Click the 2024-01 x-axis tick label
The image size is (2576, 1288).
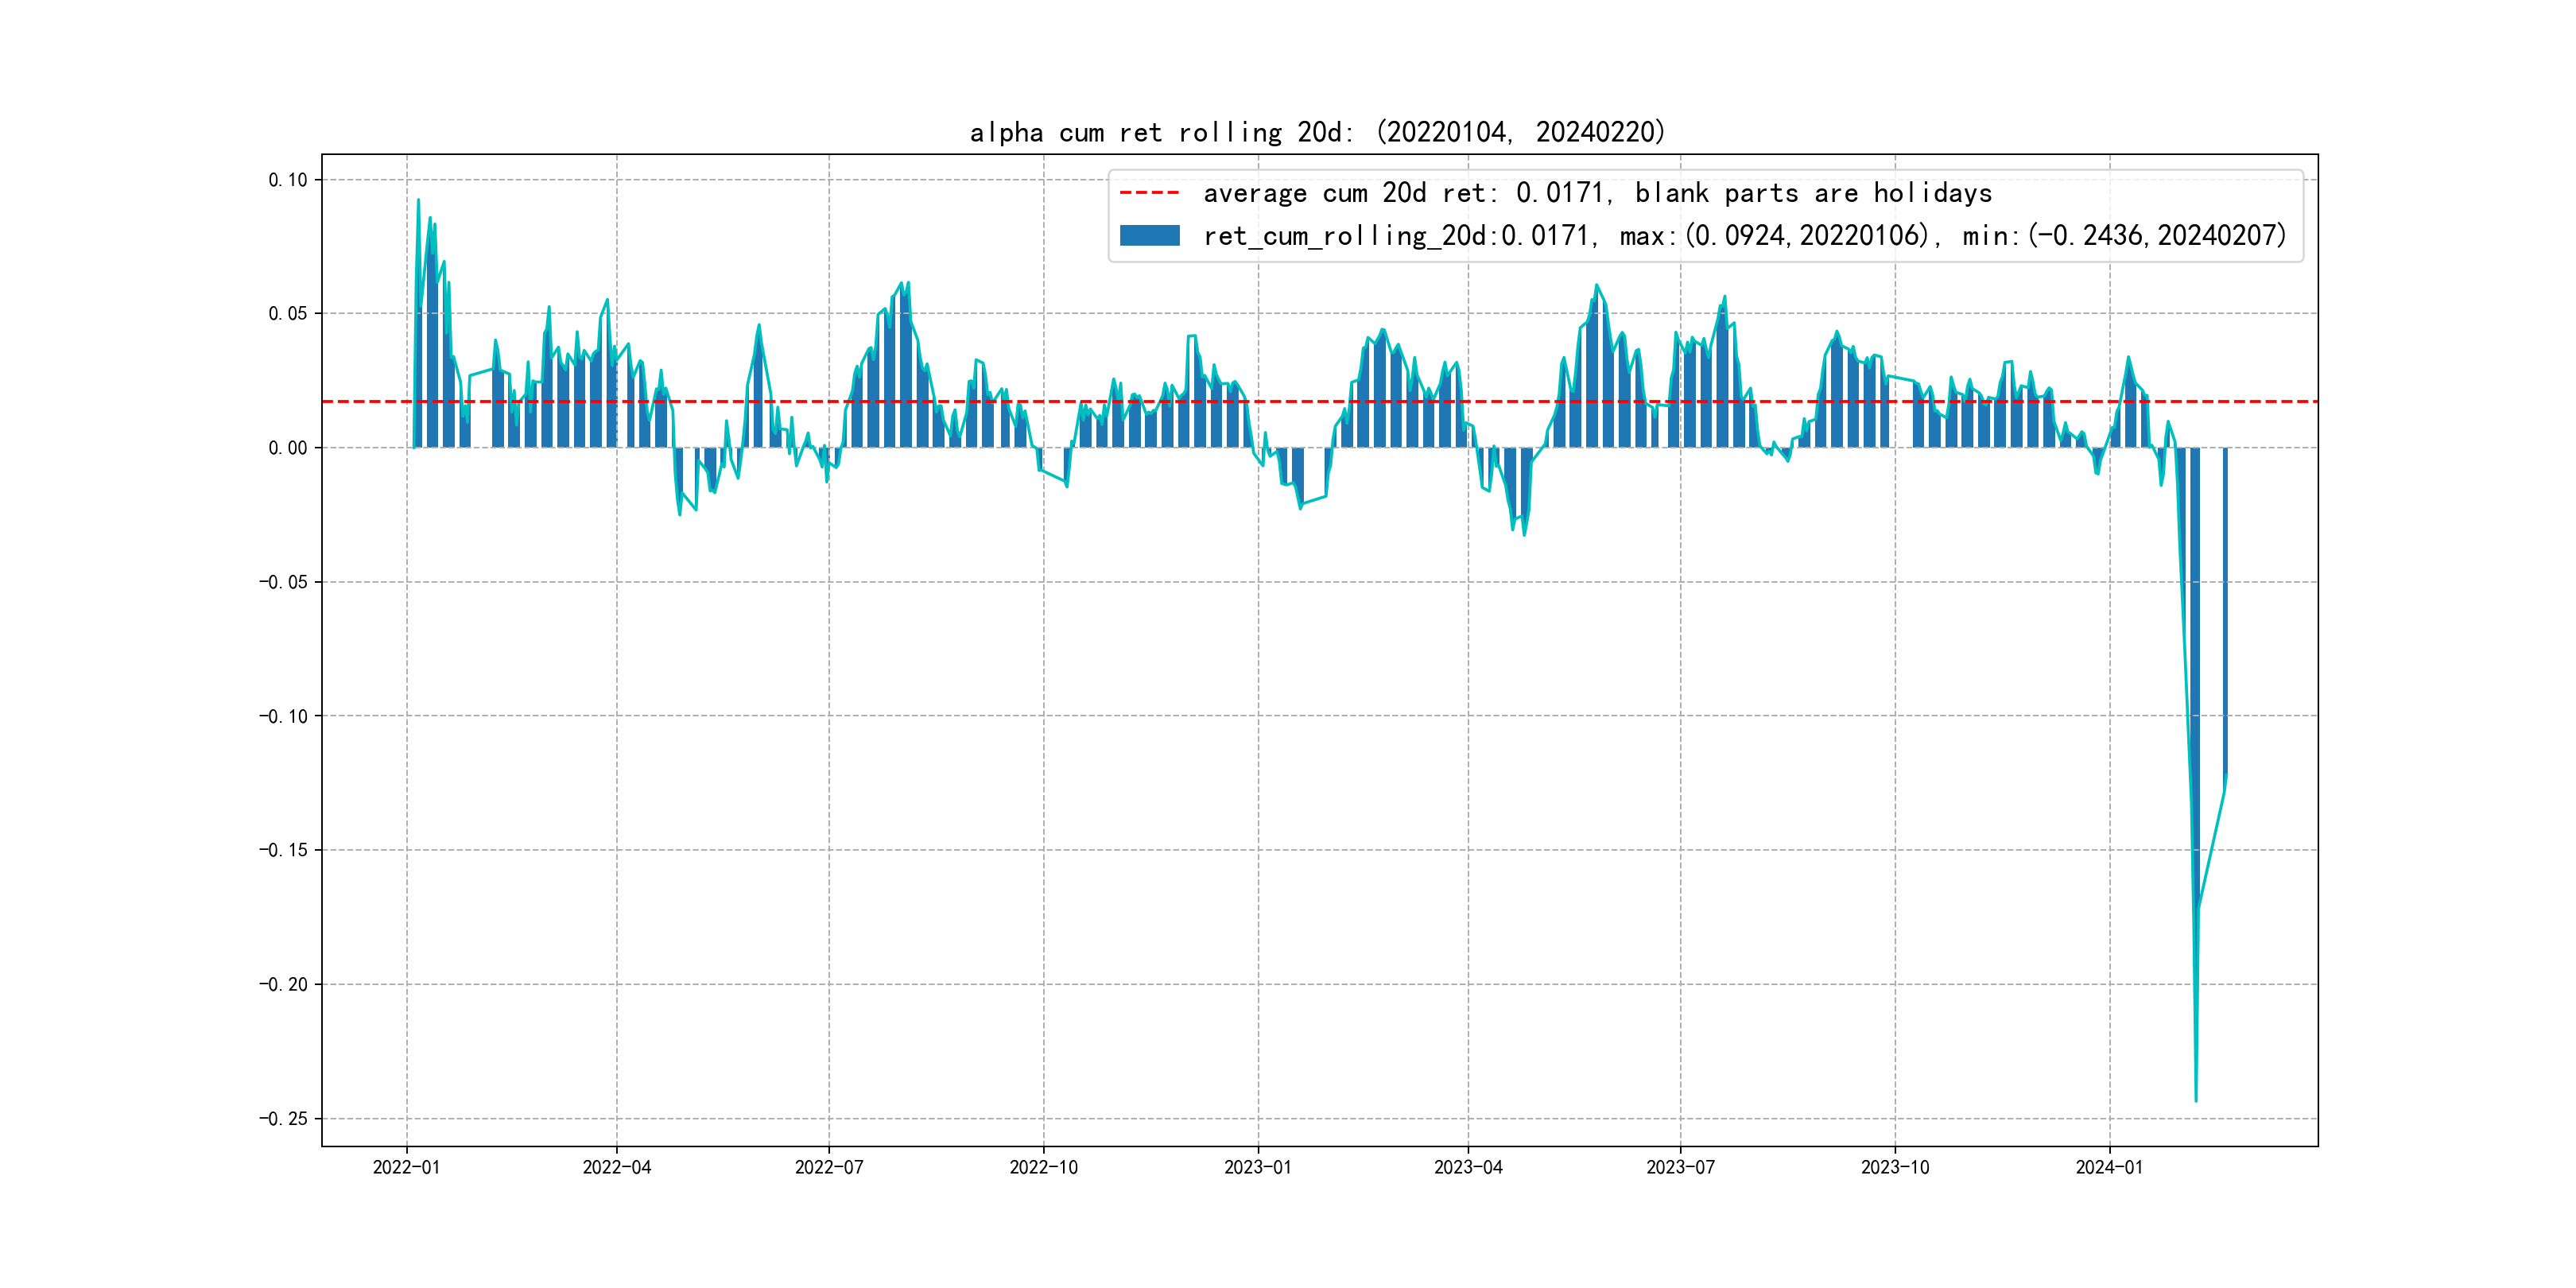[x=2109, y=1167]
